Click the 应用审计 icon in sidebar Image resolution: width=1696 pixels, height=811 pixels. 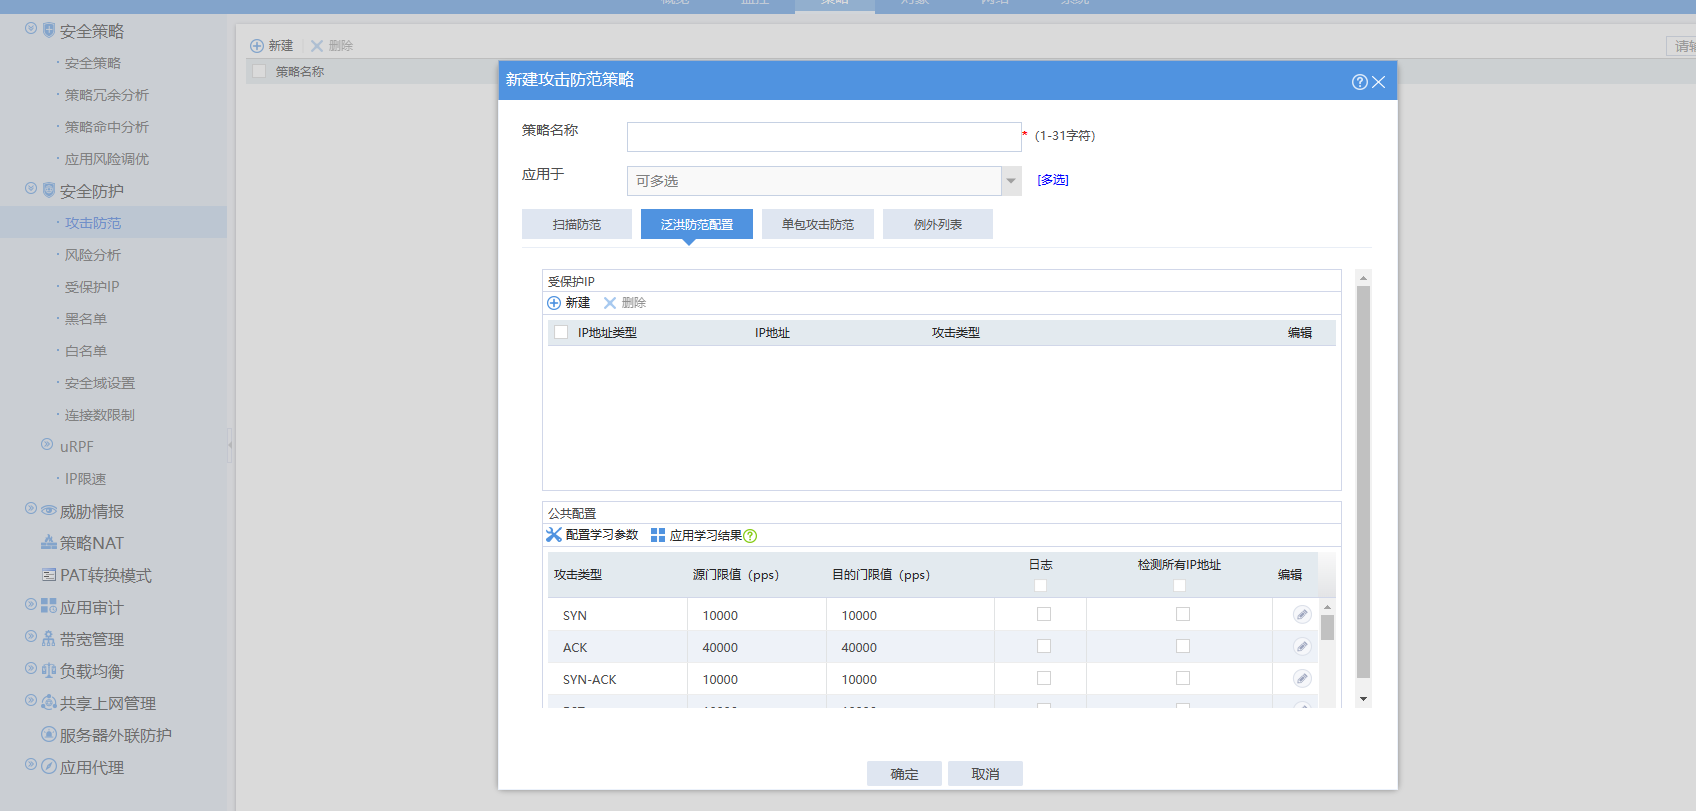pos(49,606)
